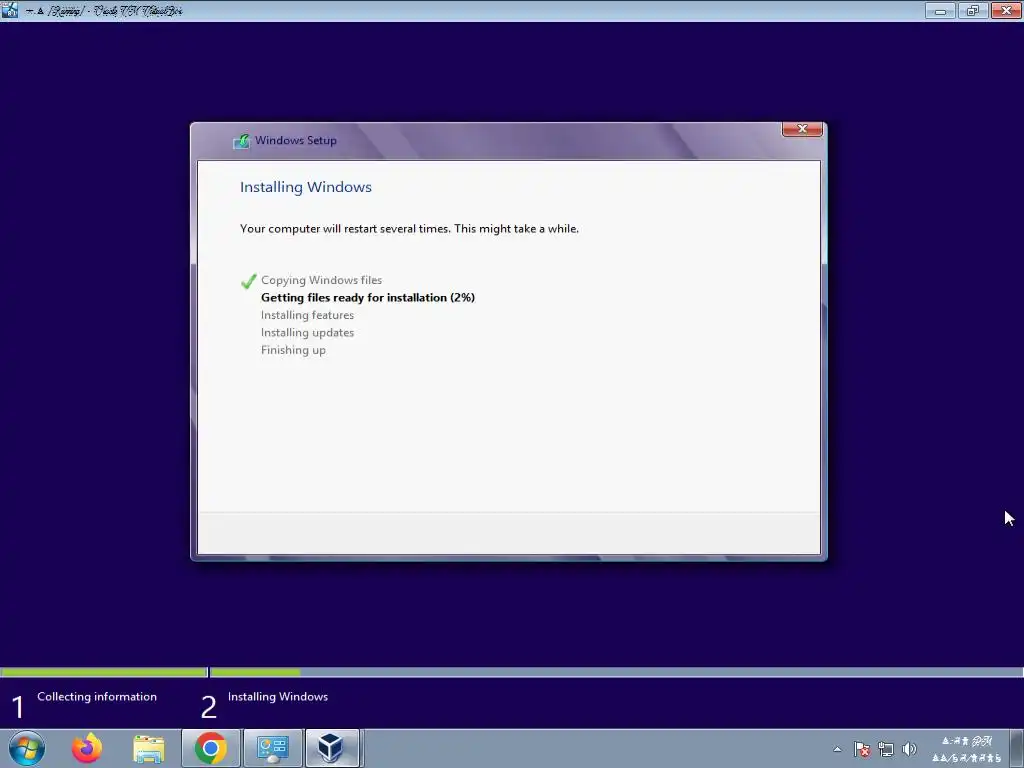
Task: Click 'Your computer will restart several times' message
Action: click(x=409, y=229)
